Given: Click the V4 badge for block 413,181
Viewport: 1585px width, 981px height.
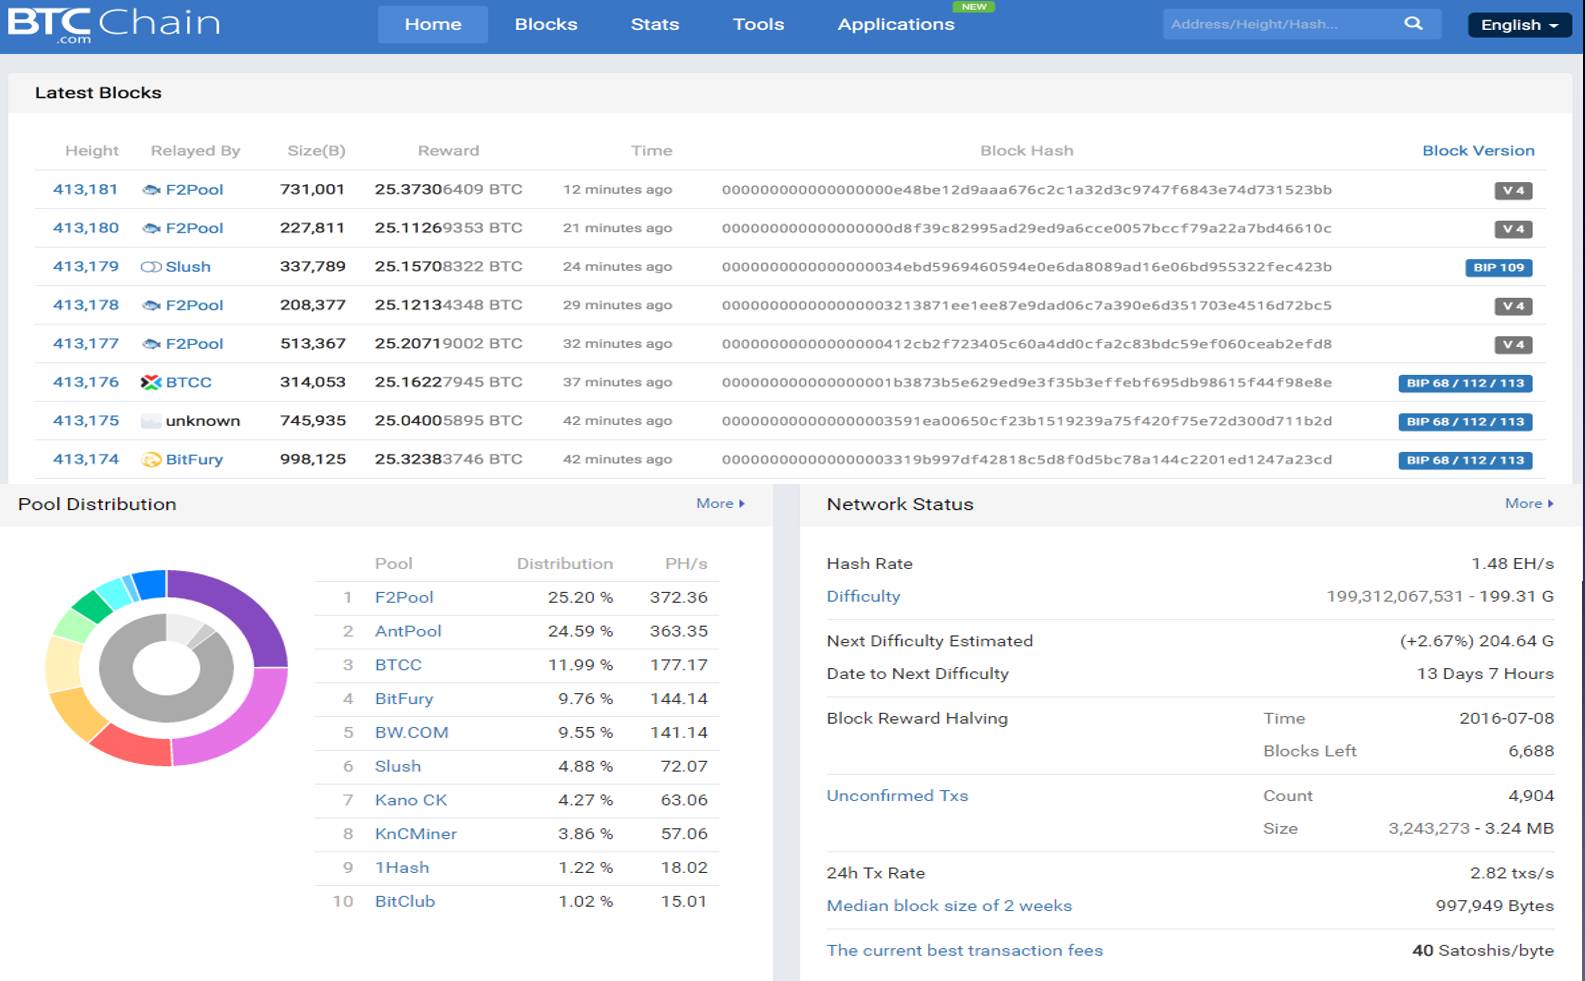Looking at the screenshot, I should (1513, 190).
